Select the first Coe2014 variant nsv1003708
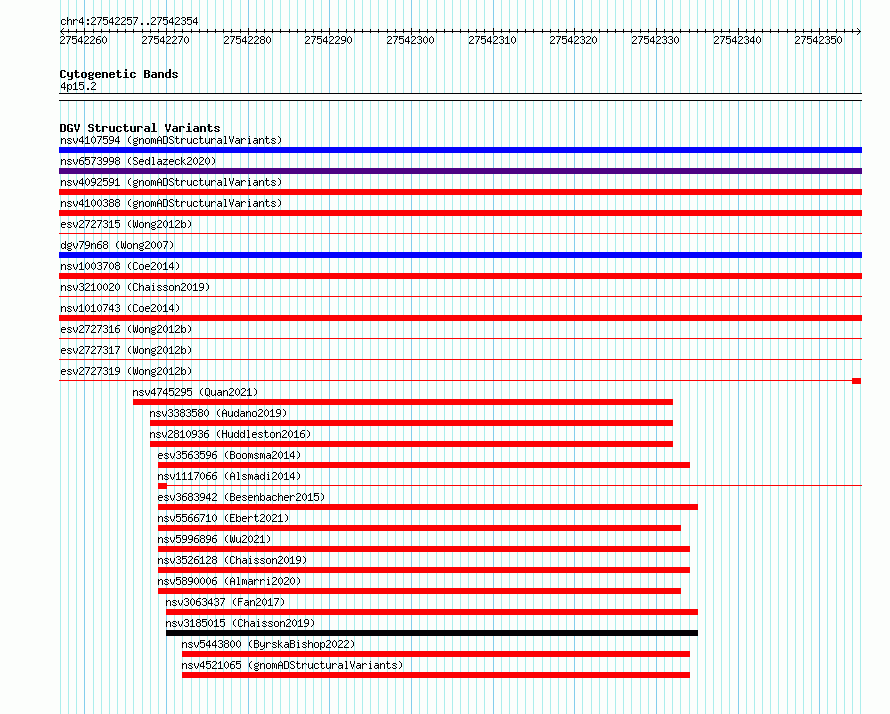The image size is (890, 714). point(120,266)
